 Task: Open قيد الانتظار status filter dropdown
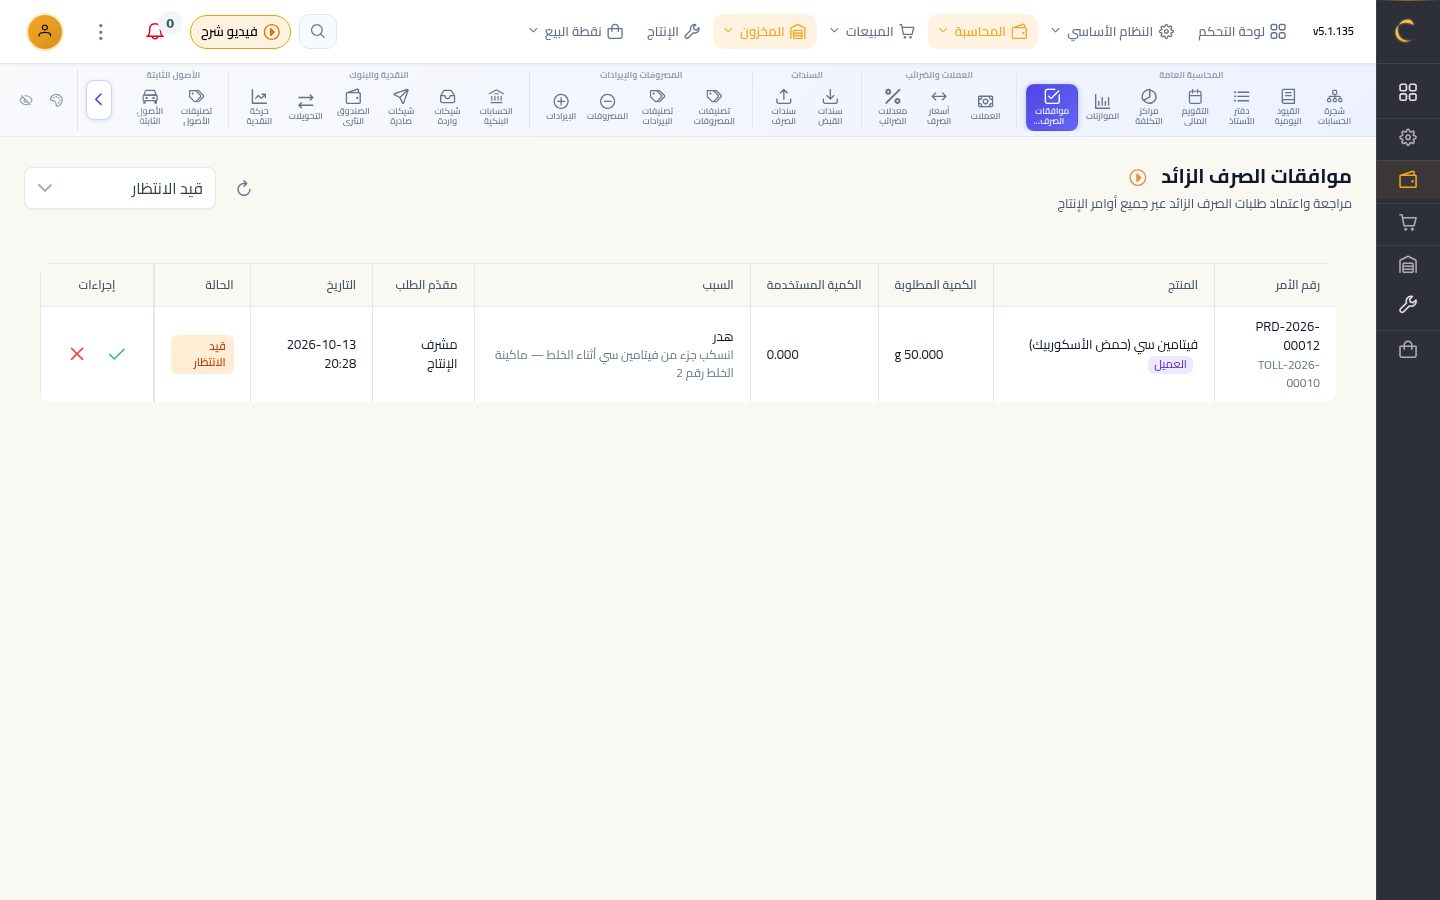pos(120,188)
